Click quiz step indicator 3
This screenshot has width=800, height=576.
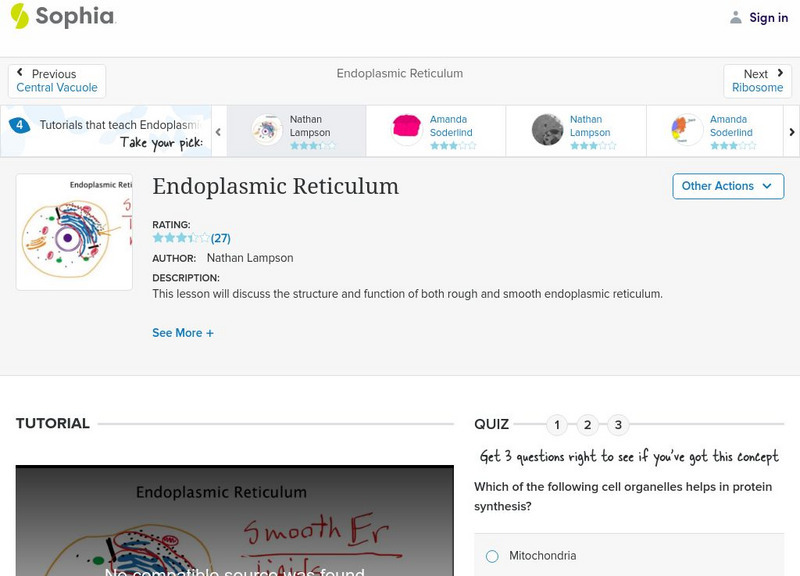click(620, 424)
